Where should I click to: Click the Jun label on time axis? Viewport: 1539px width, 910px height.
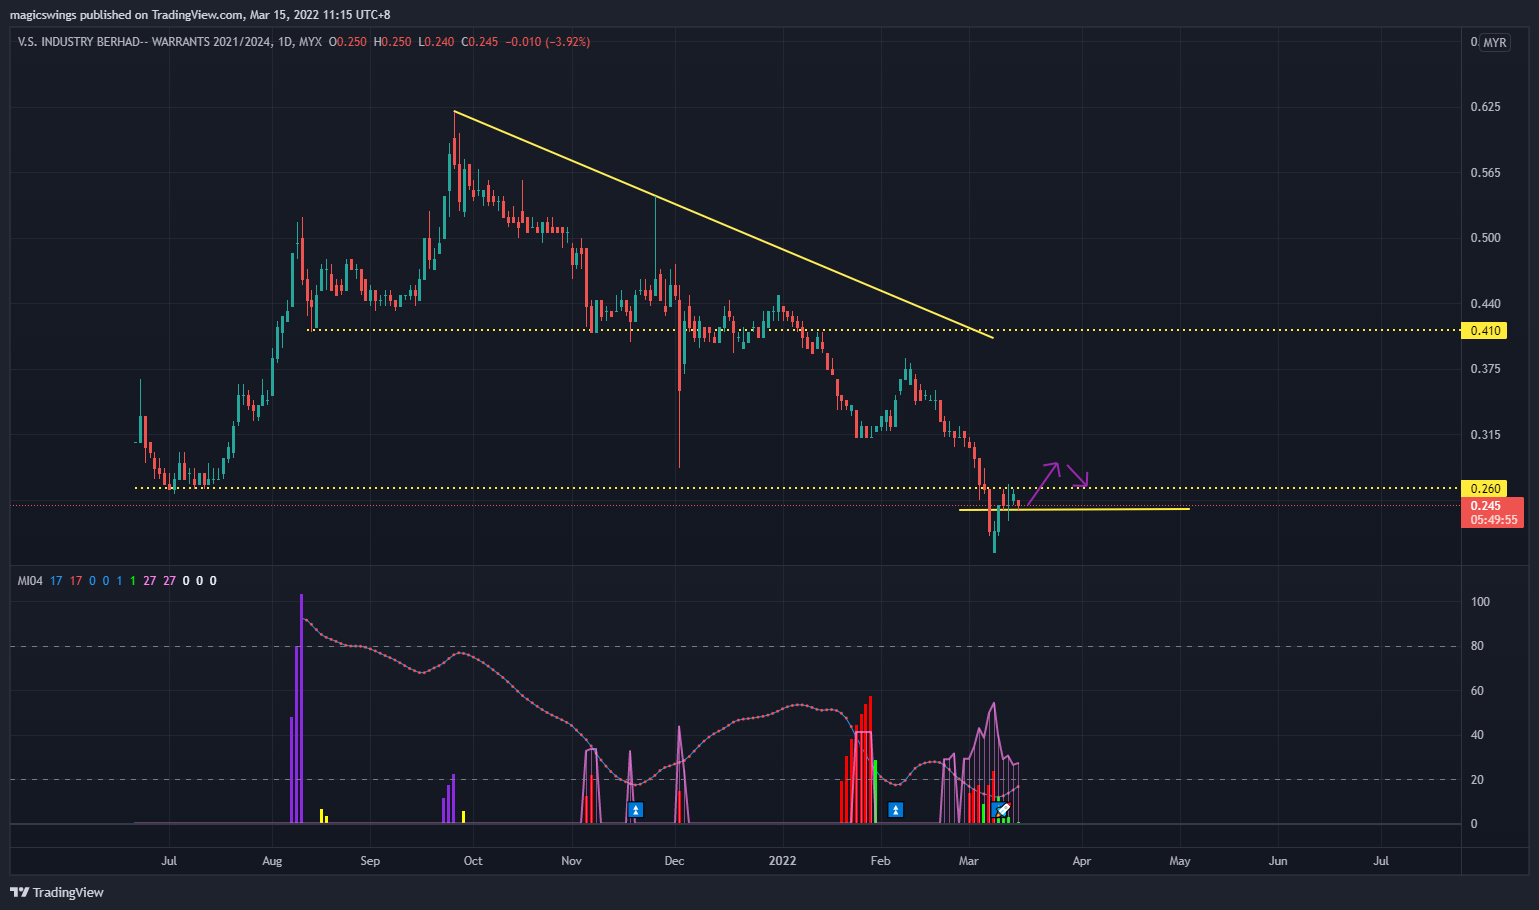click(x=1278, y=861)
